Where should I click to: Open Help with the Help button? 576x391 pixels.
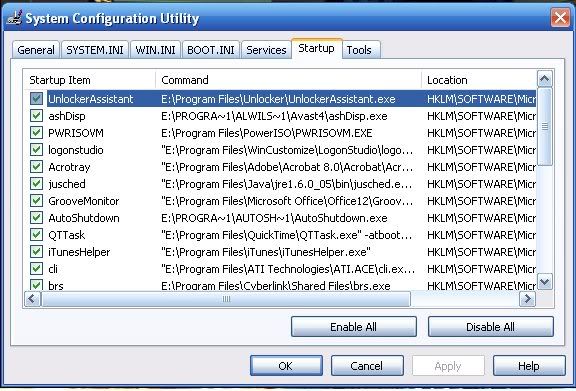tap(529, 366)
